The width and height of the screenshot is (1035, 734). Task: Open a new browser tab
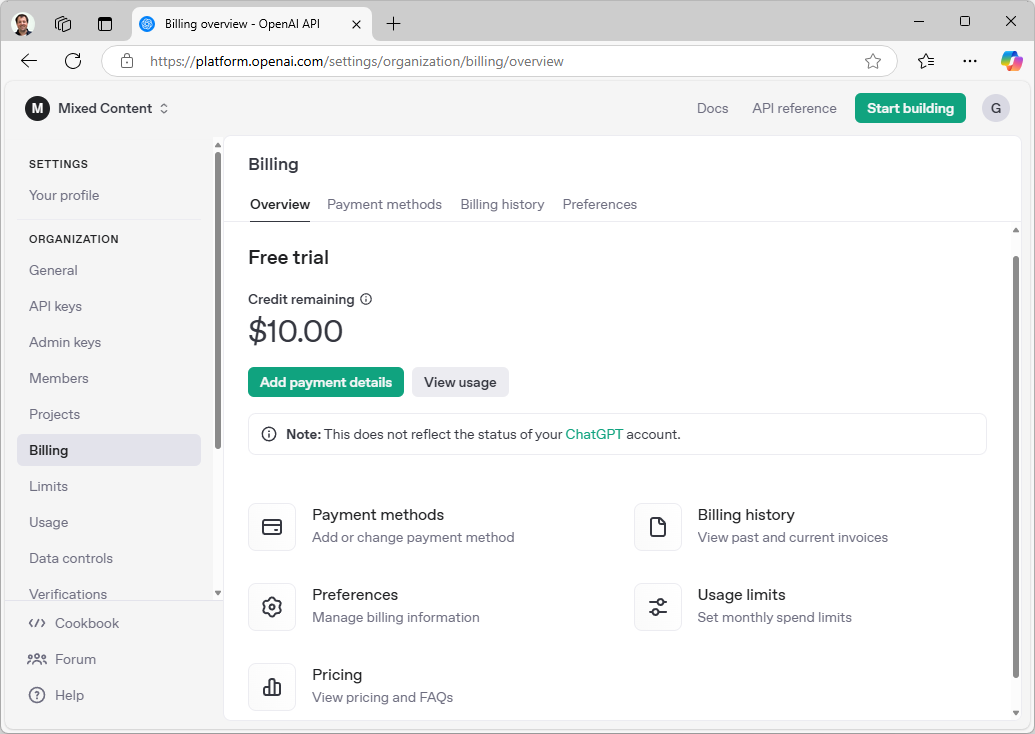(393, 24)
